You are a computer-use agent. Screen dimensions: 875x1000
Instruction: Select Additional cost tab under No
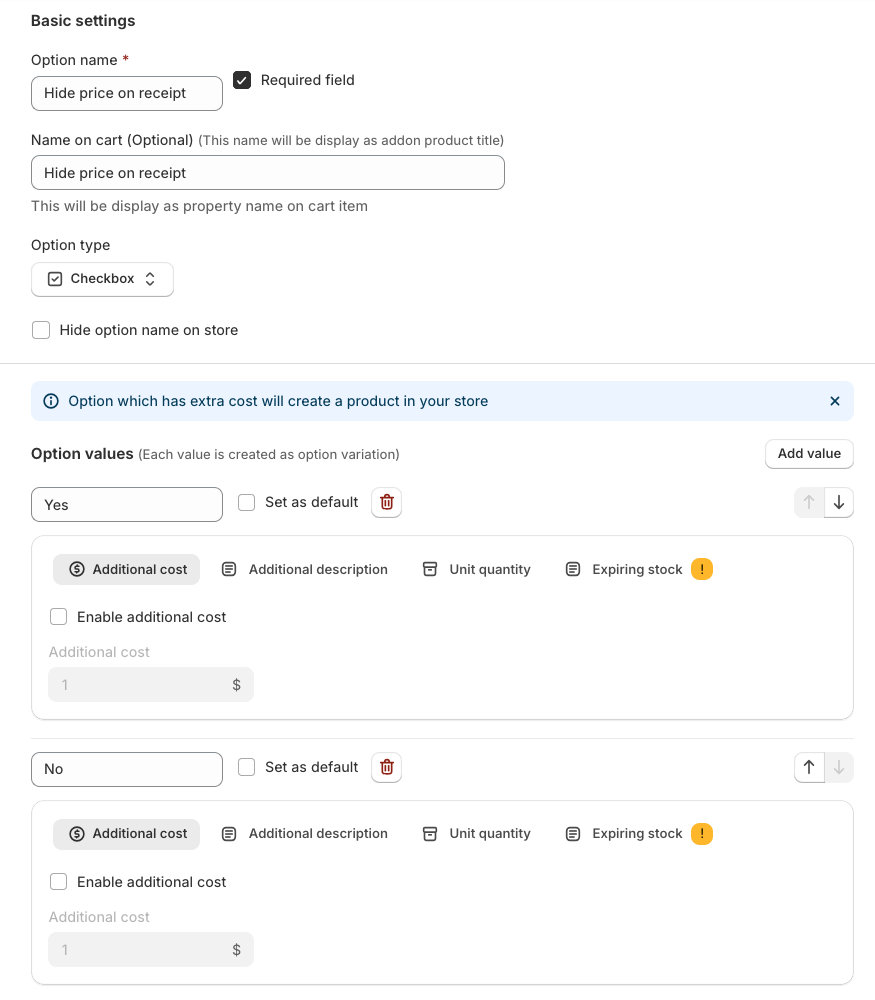point(126,834)
